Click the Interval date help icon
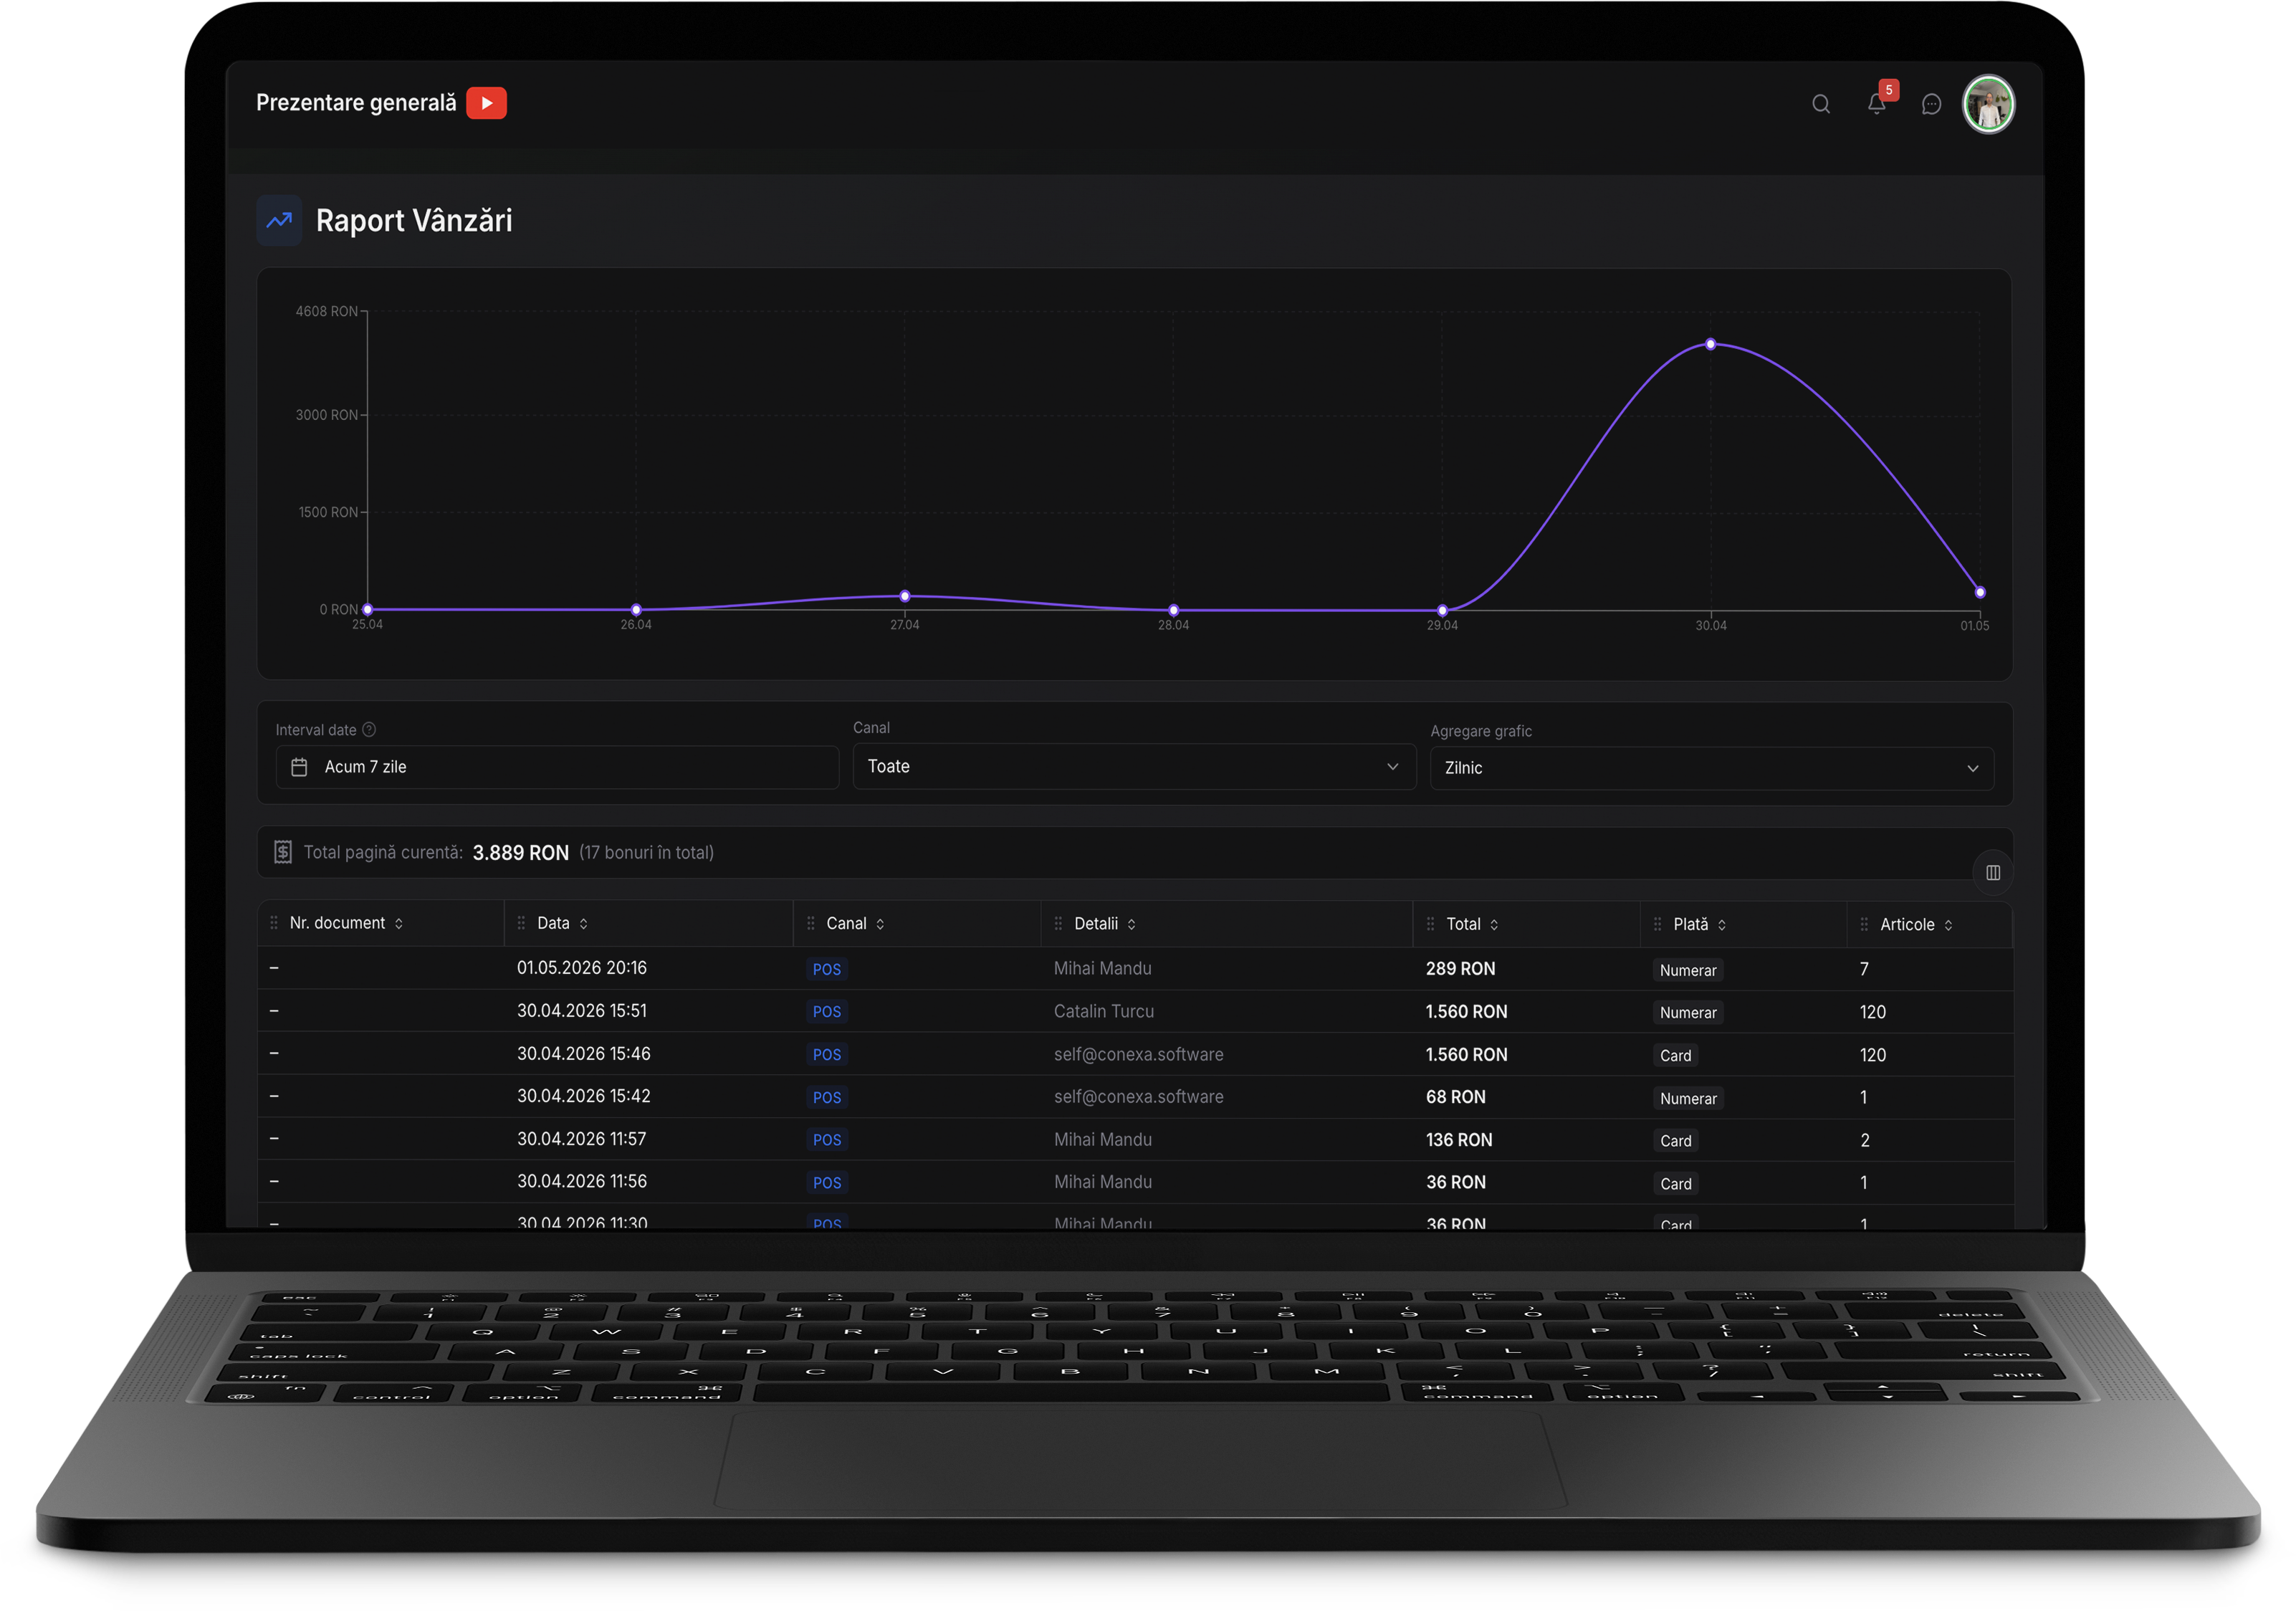 (x=369, y=730)
